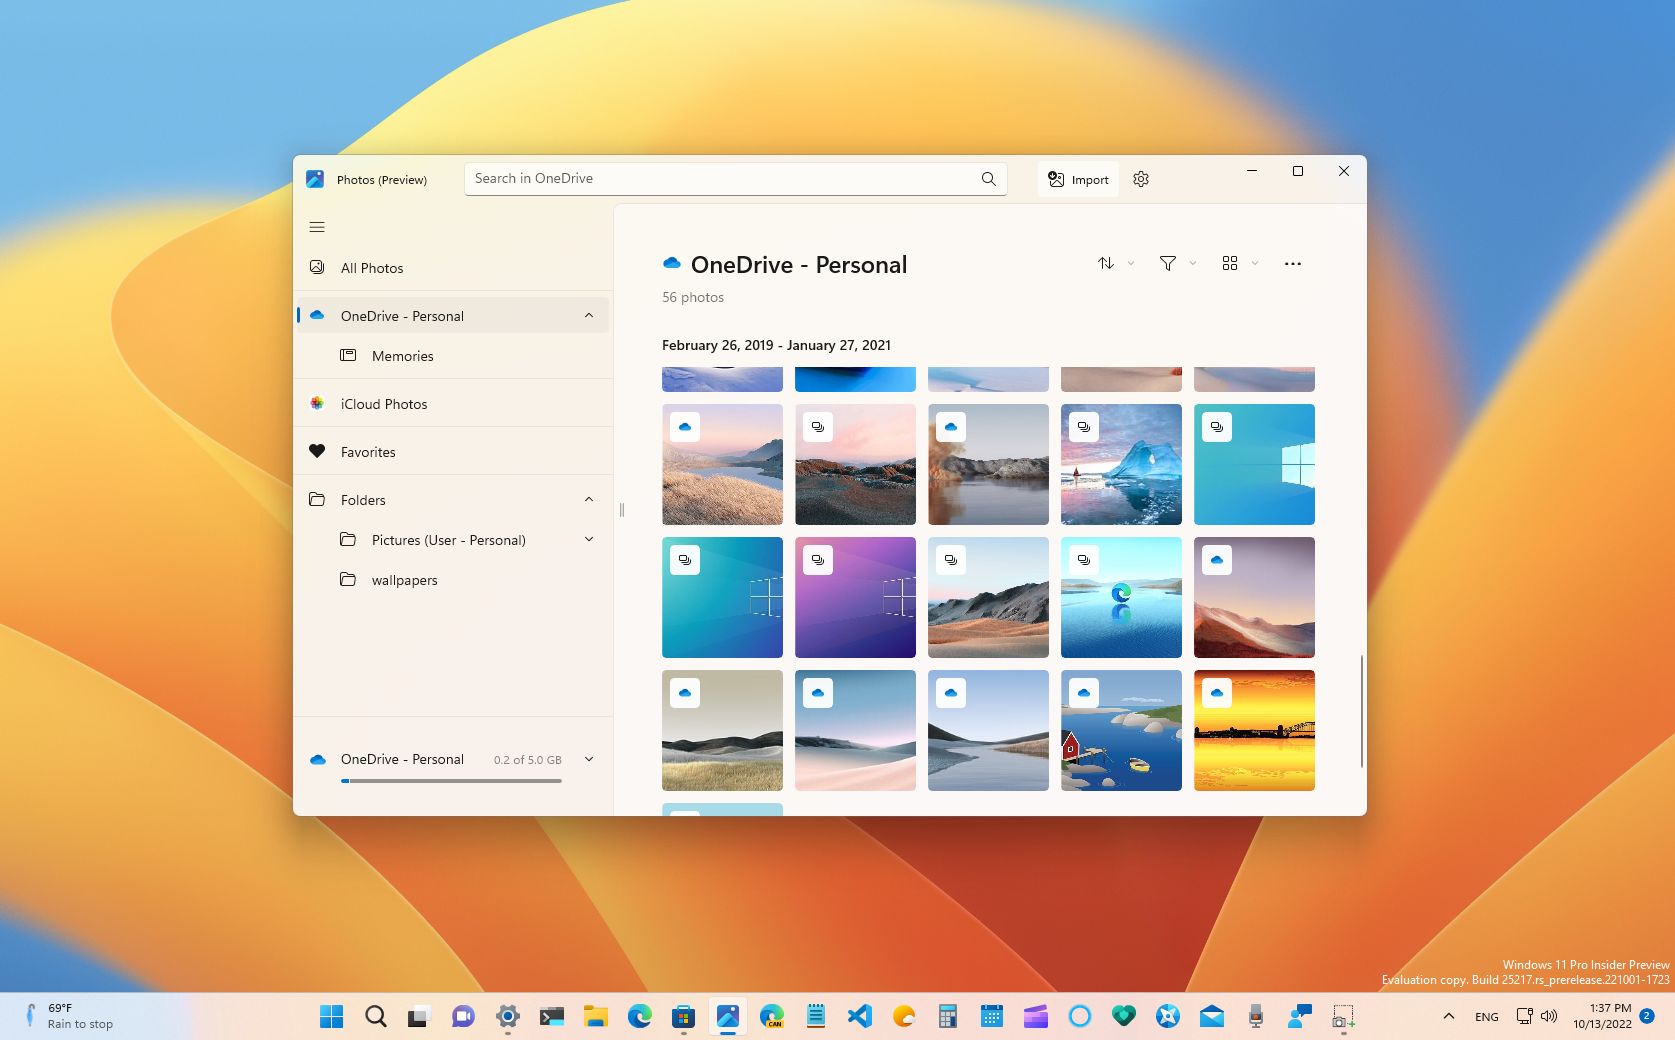This screenshot has height=1040, width=1675.
Task: Open the sort order options
Action: (x=1106, y=263)
